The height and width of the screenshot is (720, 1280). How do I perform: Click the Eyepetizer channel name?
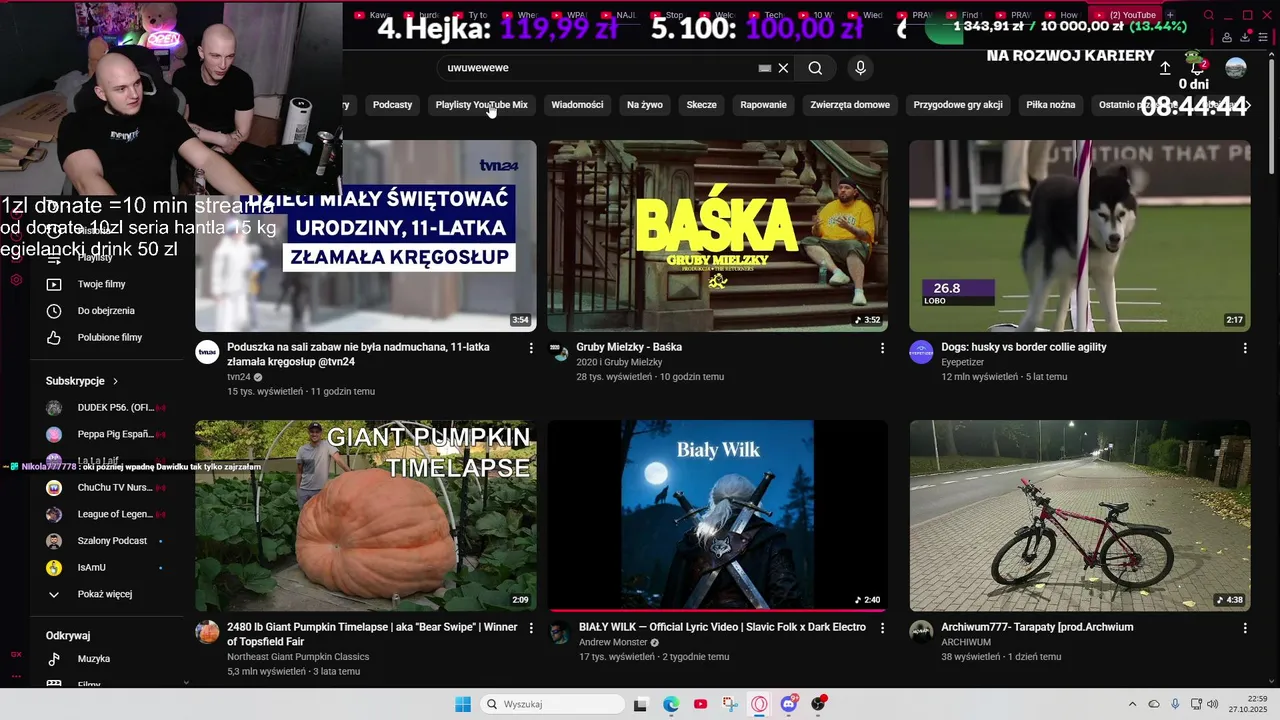[x=963, y=362]
